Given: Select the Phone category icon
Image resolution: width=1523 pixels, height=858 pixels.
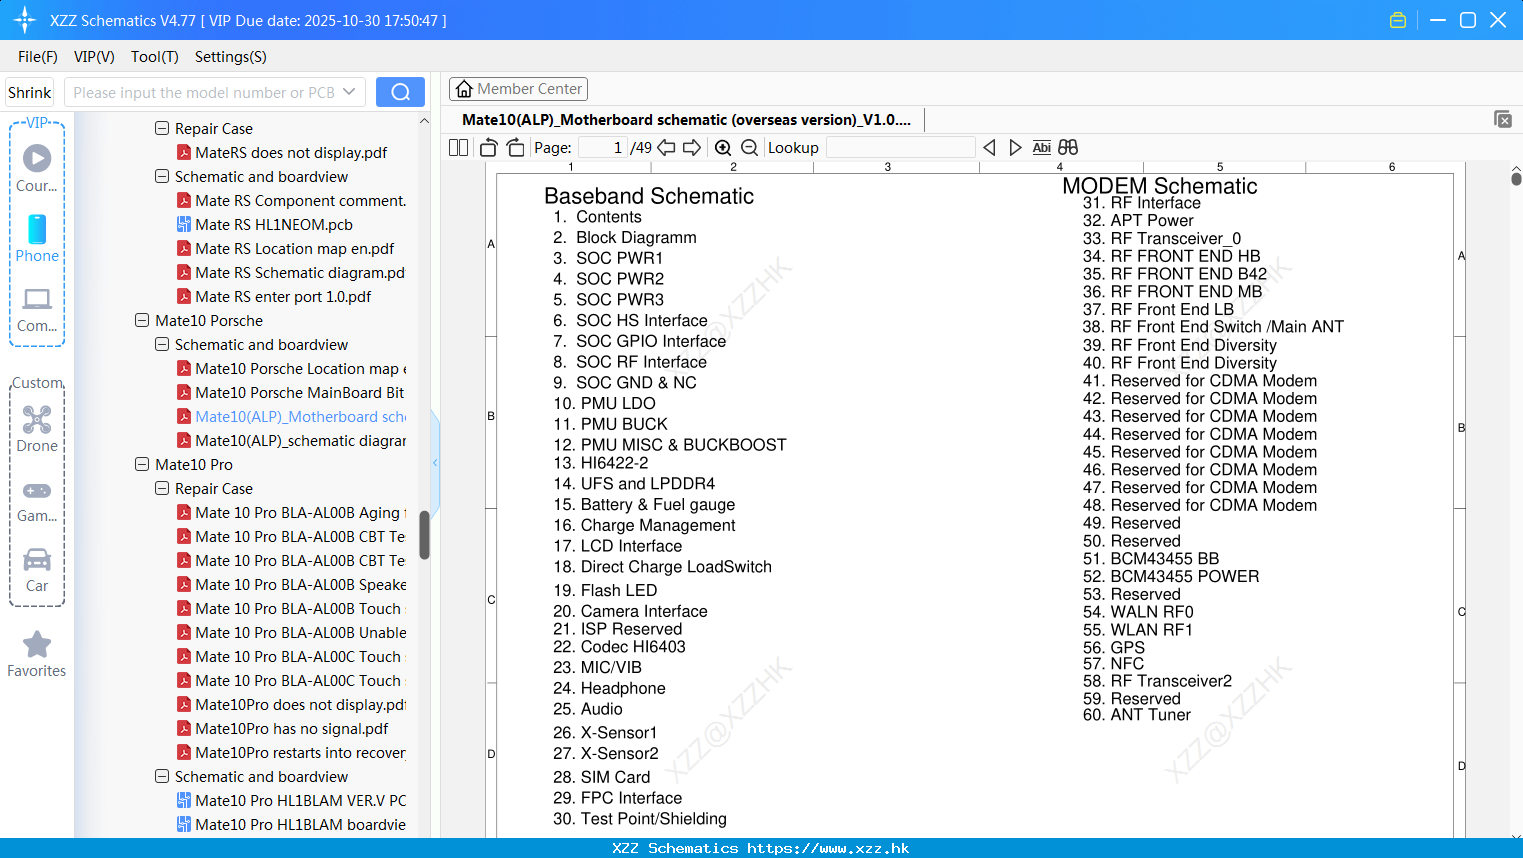Looking at the screenshot, I should click(37, 238).
